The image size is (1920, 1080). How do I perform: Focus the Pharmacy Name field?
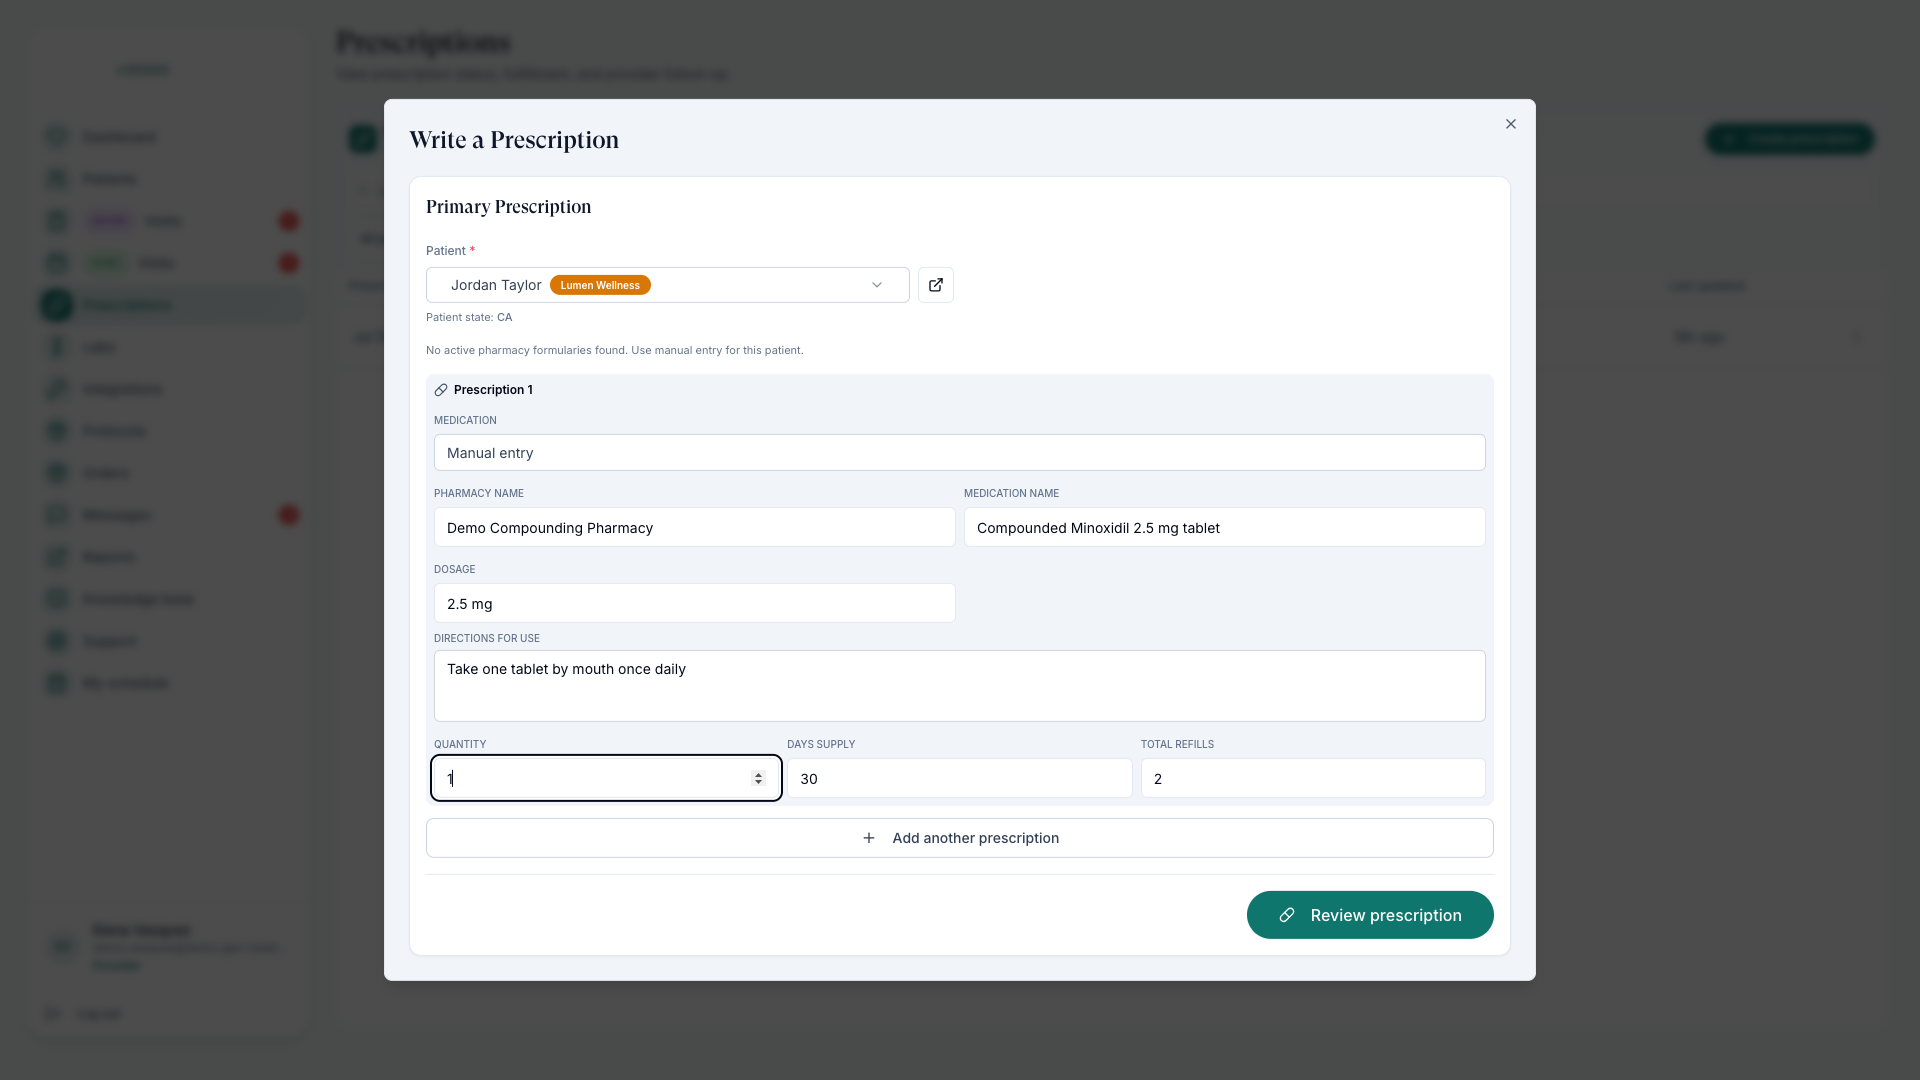click(694, 528)
